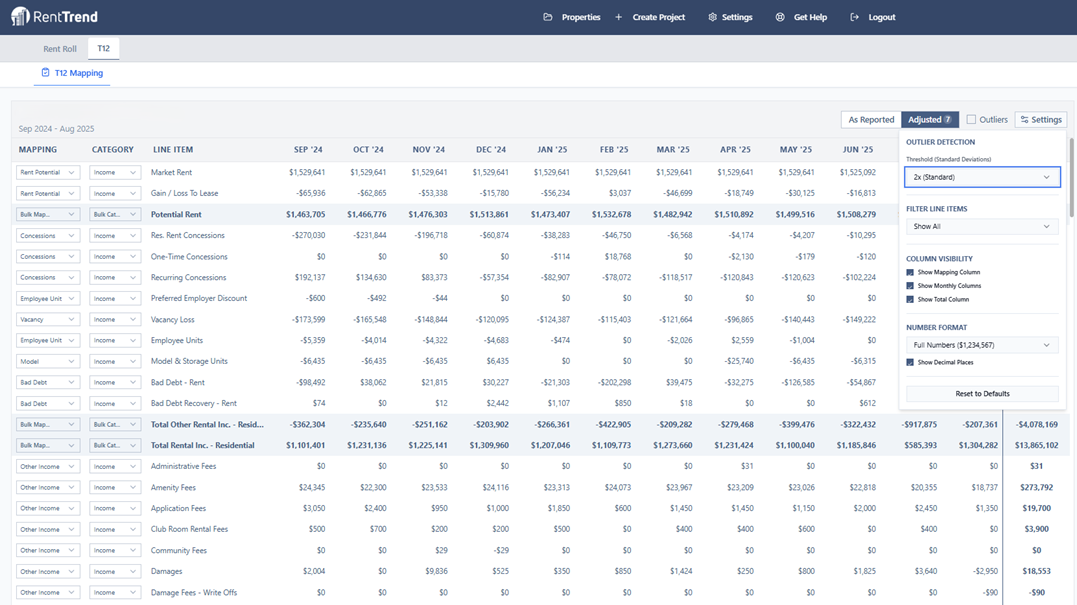Toggle Show Decimal Places option
The width and height of the screenshot is (1077, 605).
point(909,360)
